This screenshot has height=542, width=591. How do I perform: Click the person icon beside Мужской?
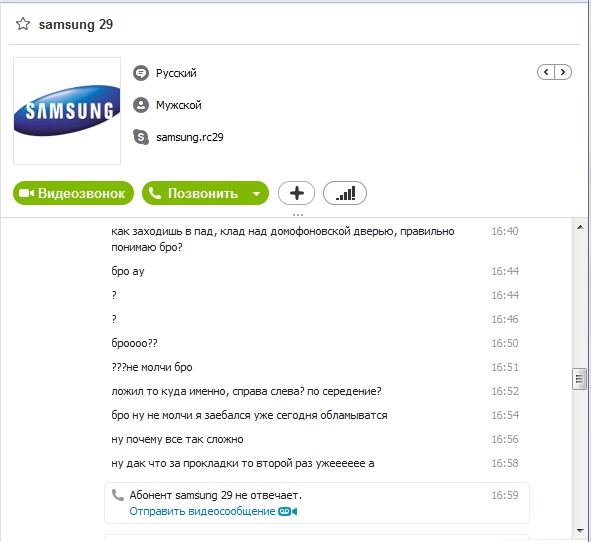pos(141,105)
